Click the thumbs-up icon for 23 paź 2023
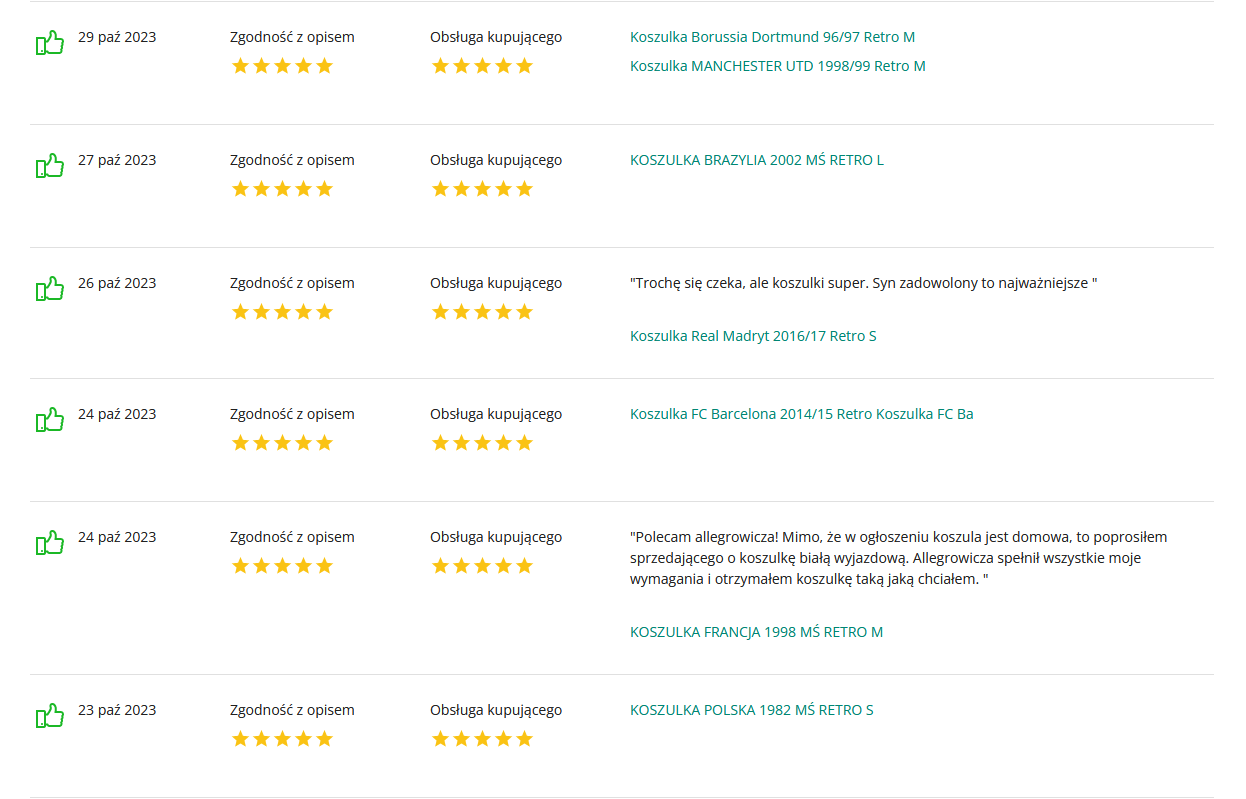 click(50, 716)
